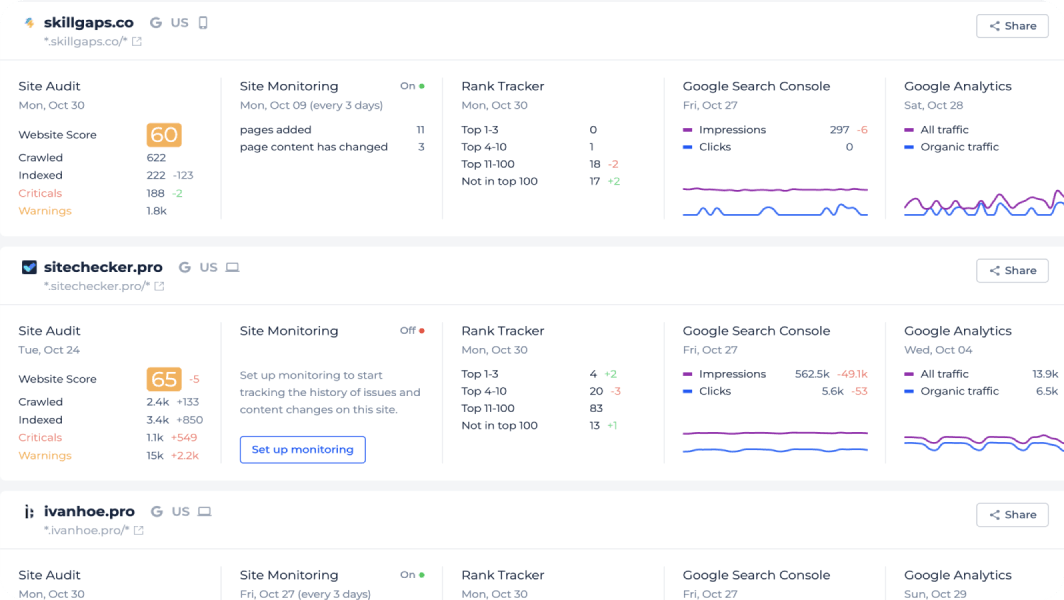Click the Google icon next to sitechecker.pro
This screenshot has width=1064, height=600.
tap(185, 267)
